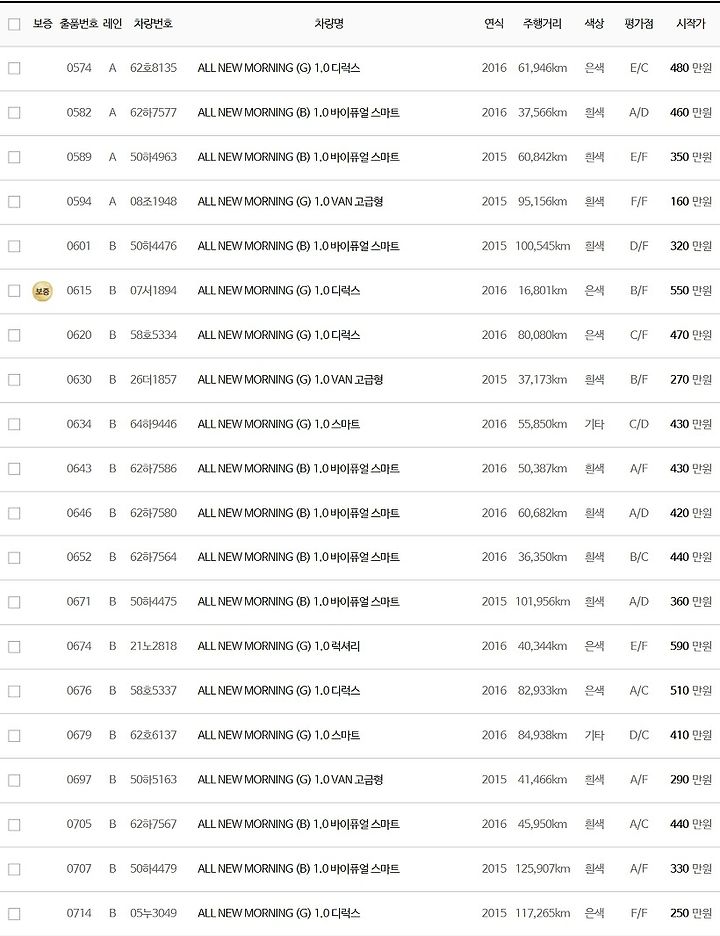
Task: Click the 연식 column header
Action: coord(494,24)
